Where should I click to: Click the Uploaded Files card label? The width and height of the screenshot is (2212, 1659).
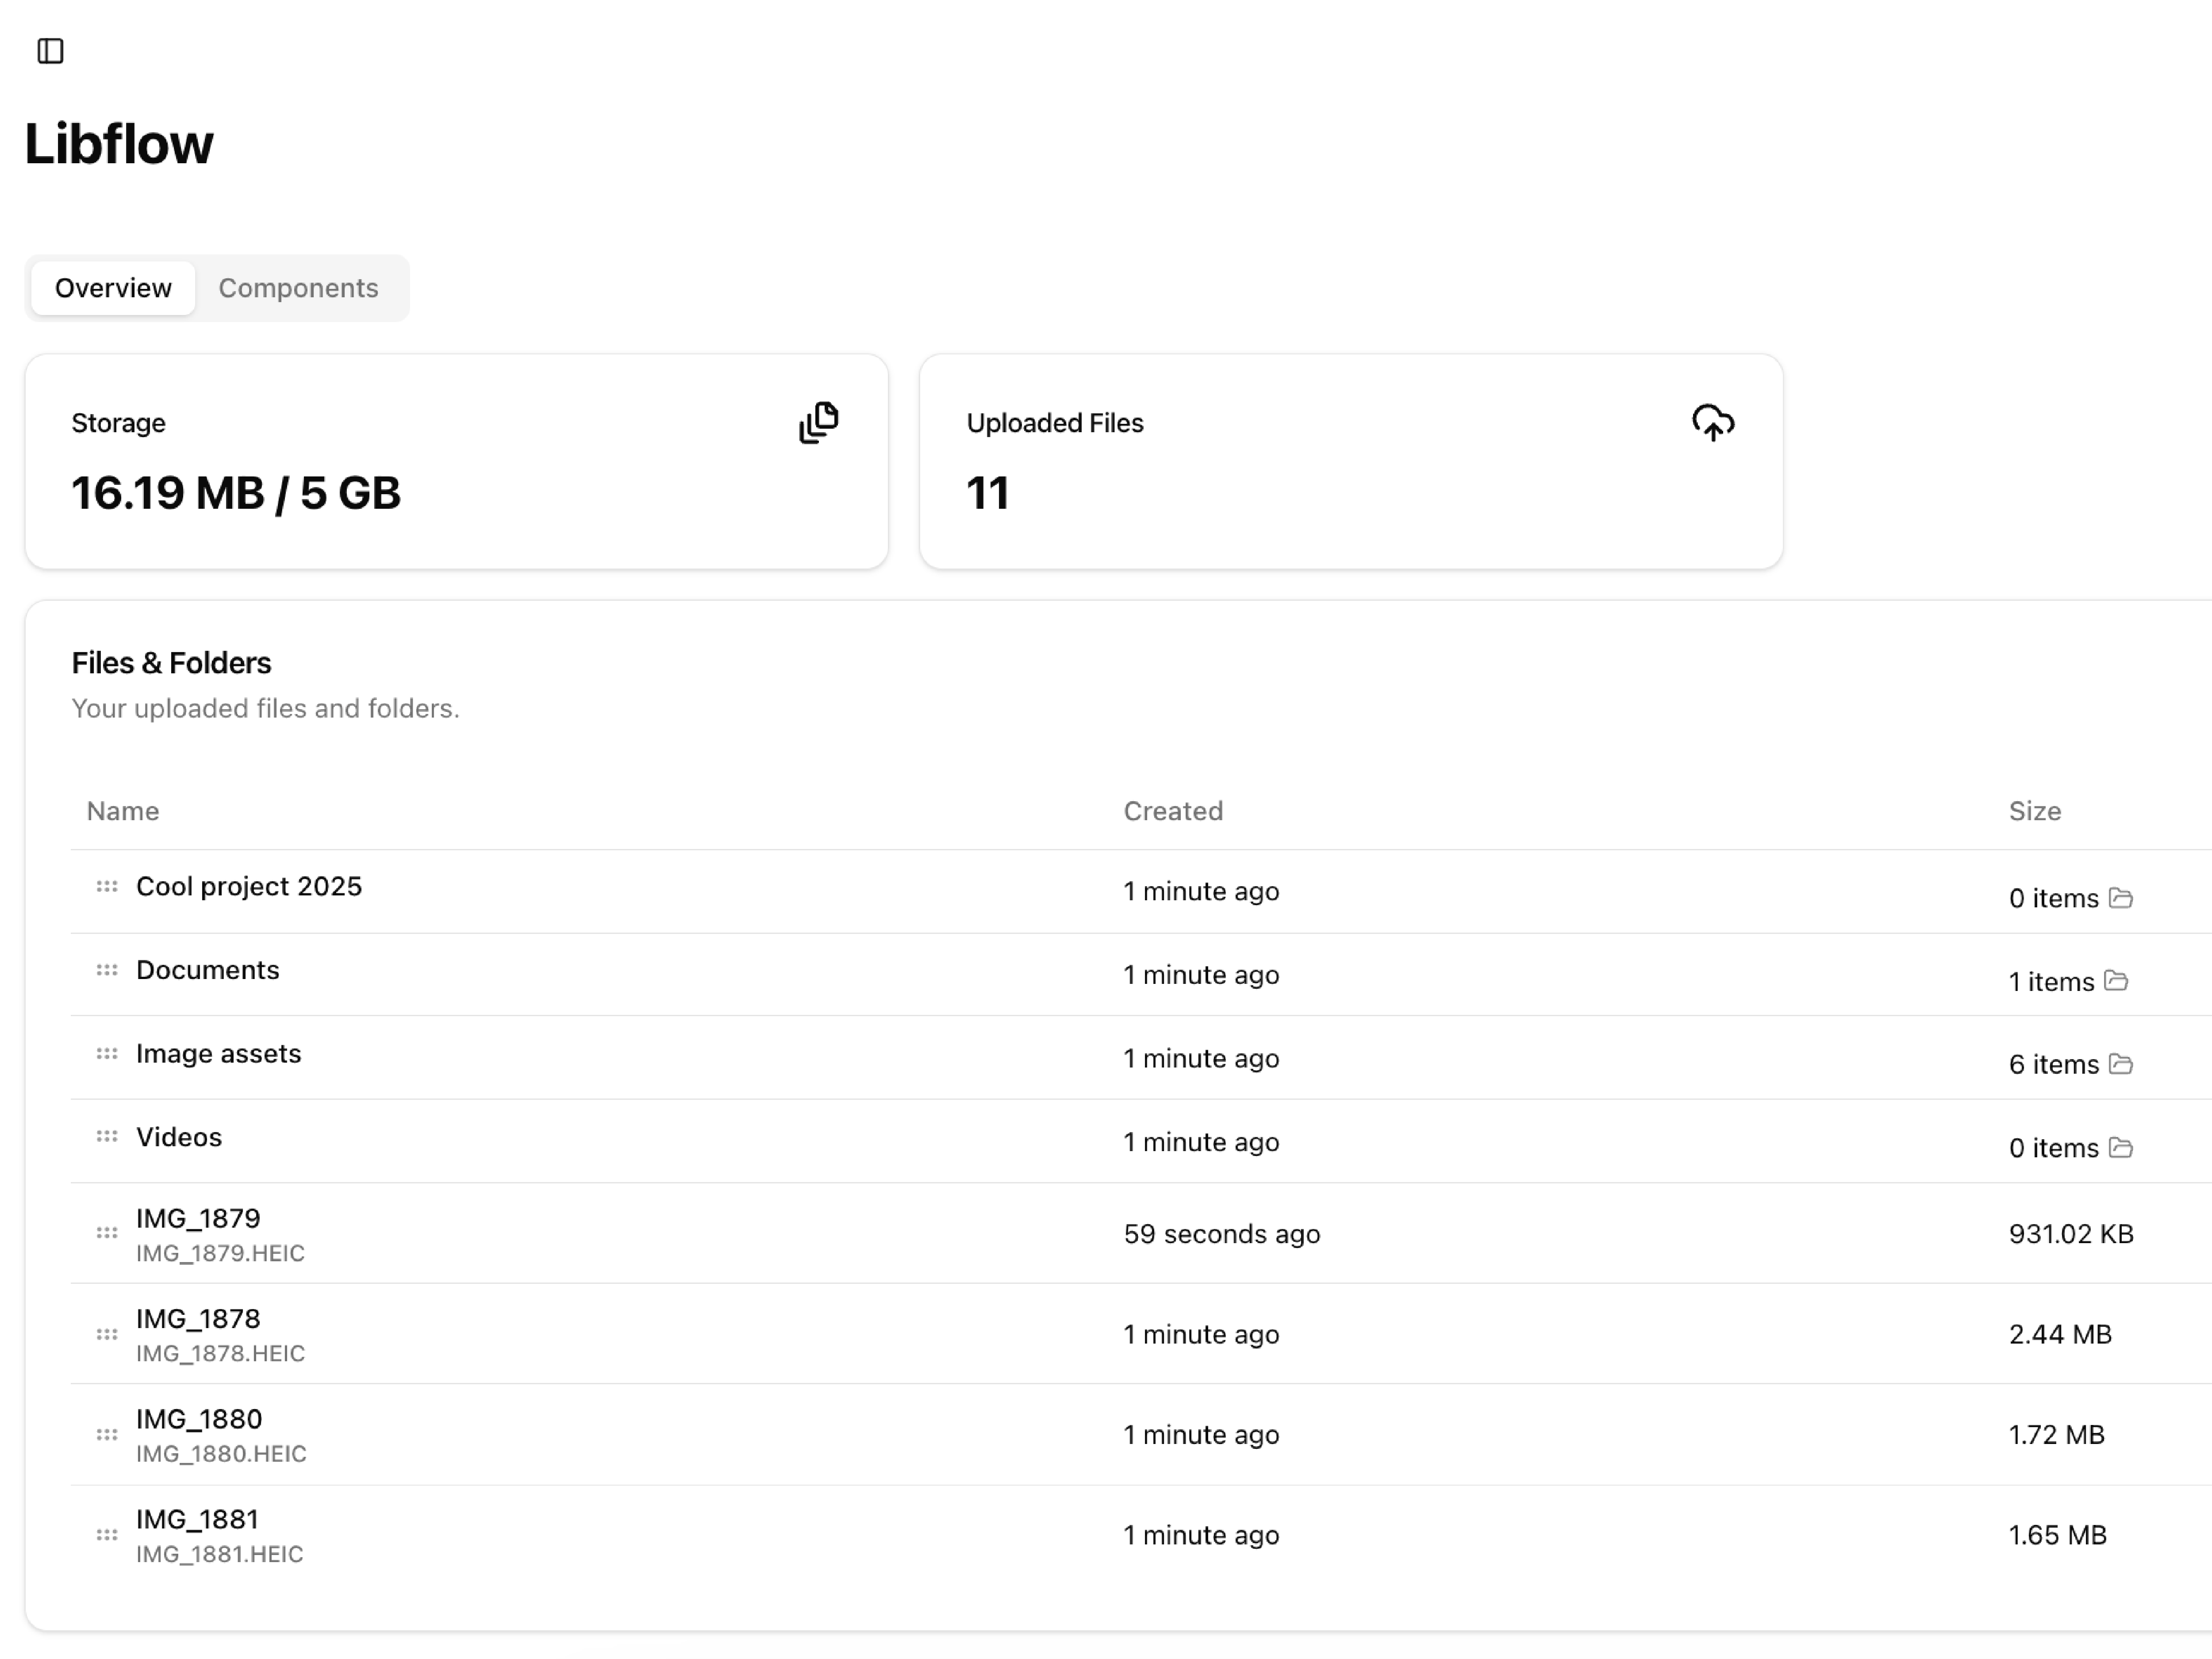click(x=1055, y=423)
